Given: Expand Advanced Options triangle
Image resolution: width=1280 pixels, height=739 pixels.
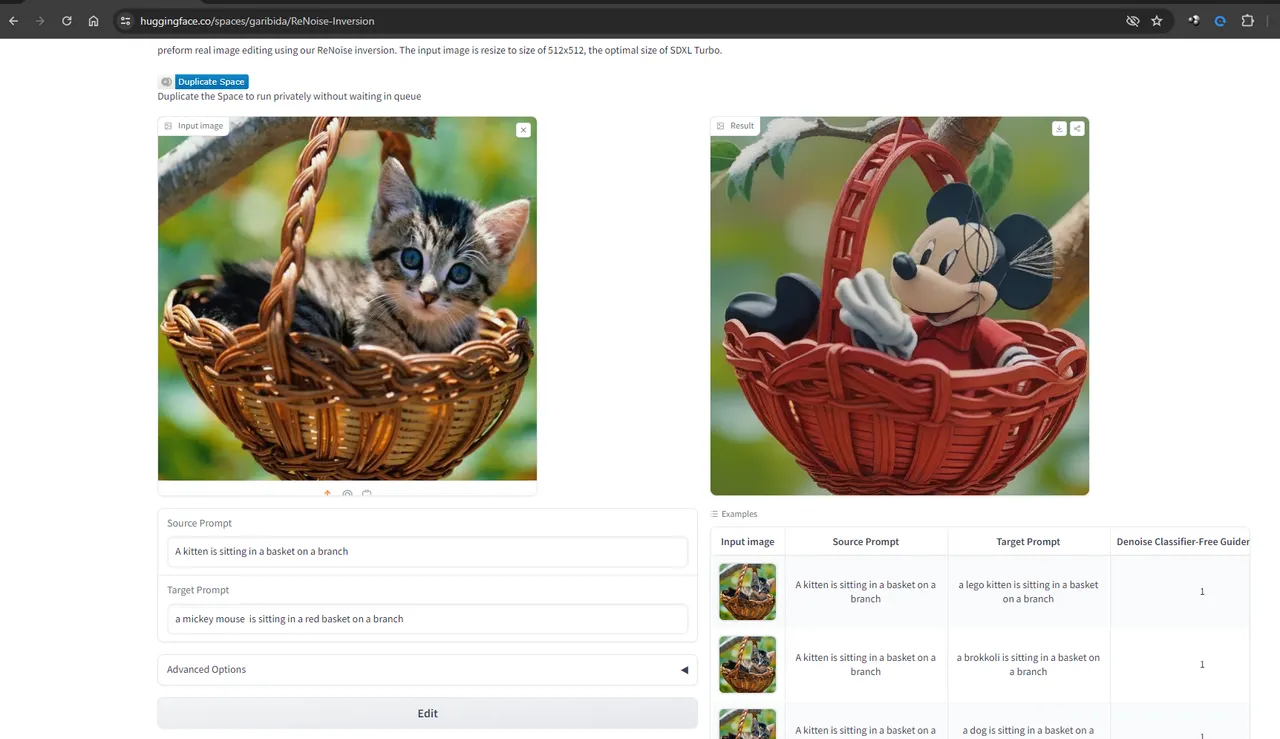Looking at the screenshot, I should click(x=684, y=670).
